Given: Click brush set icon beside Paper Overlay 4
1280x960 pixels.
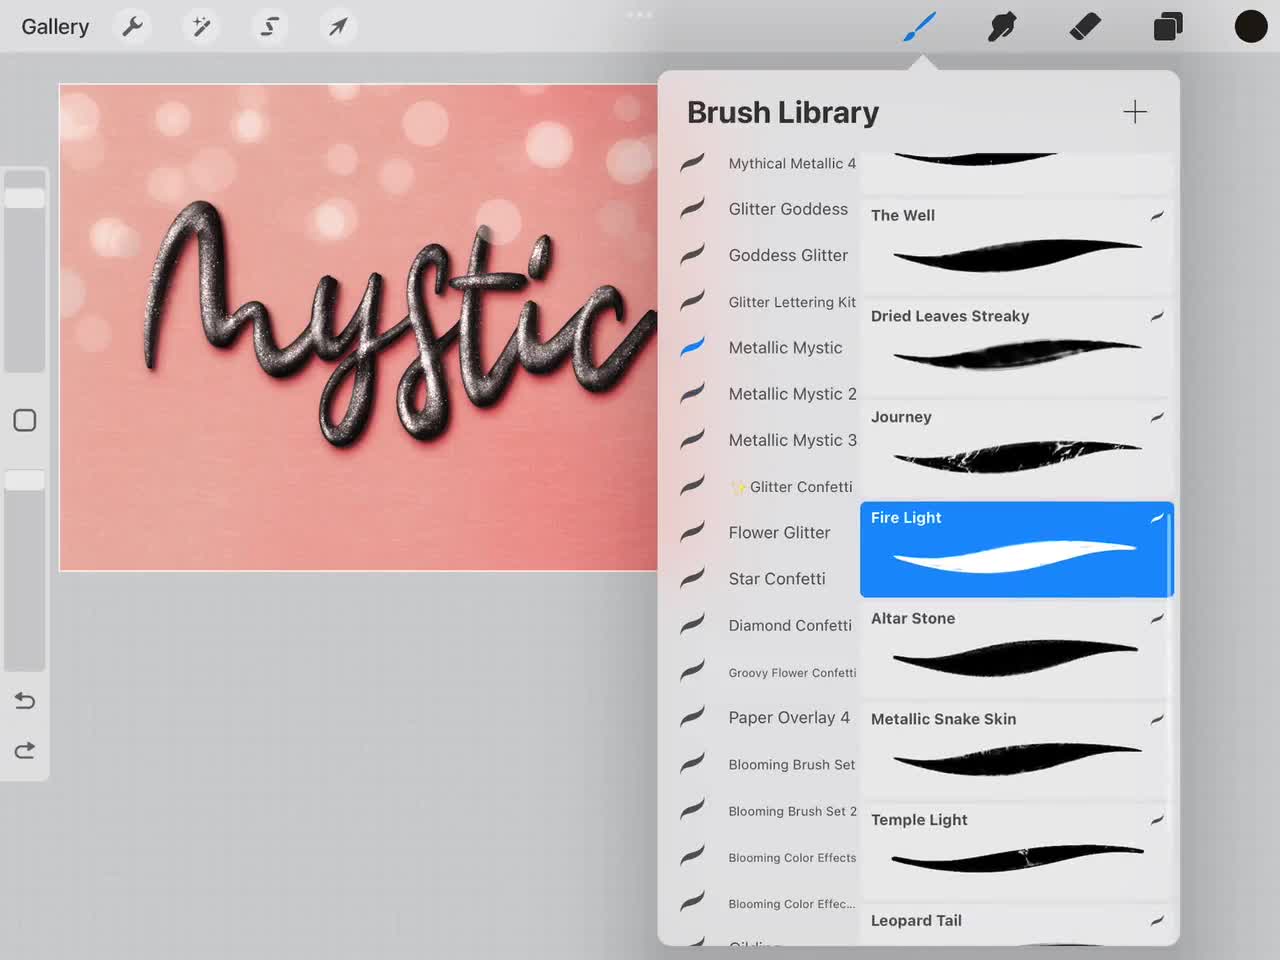Looking at the screenshot, I should (x=693, y=717).
